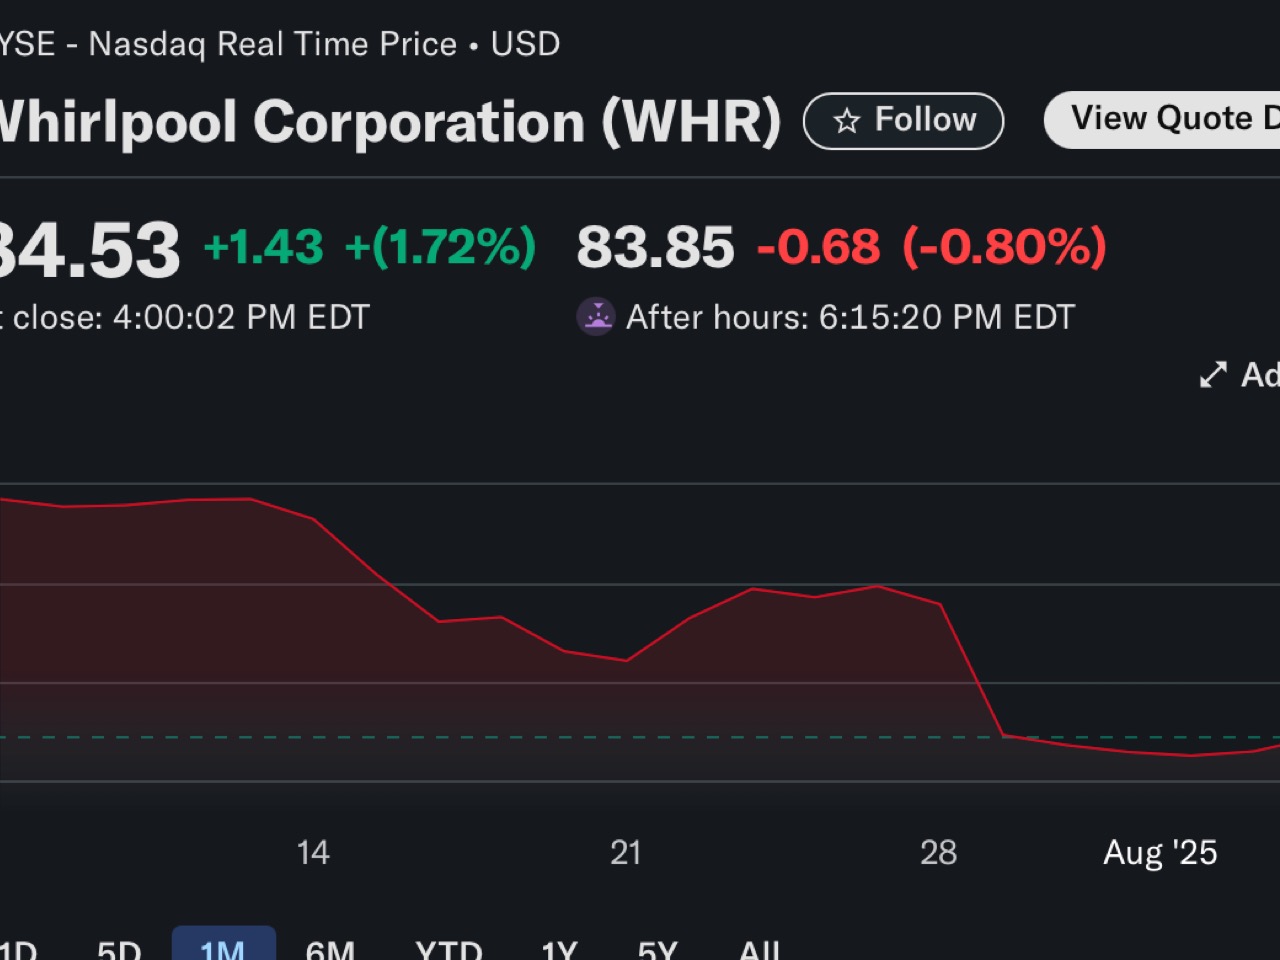
Task: Open the Advanced Chart link text
Action: 1259,375
